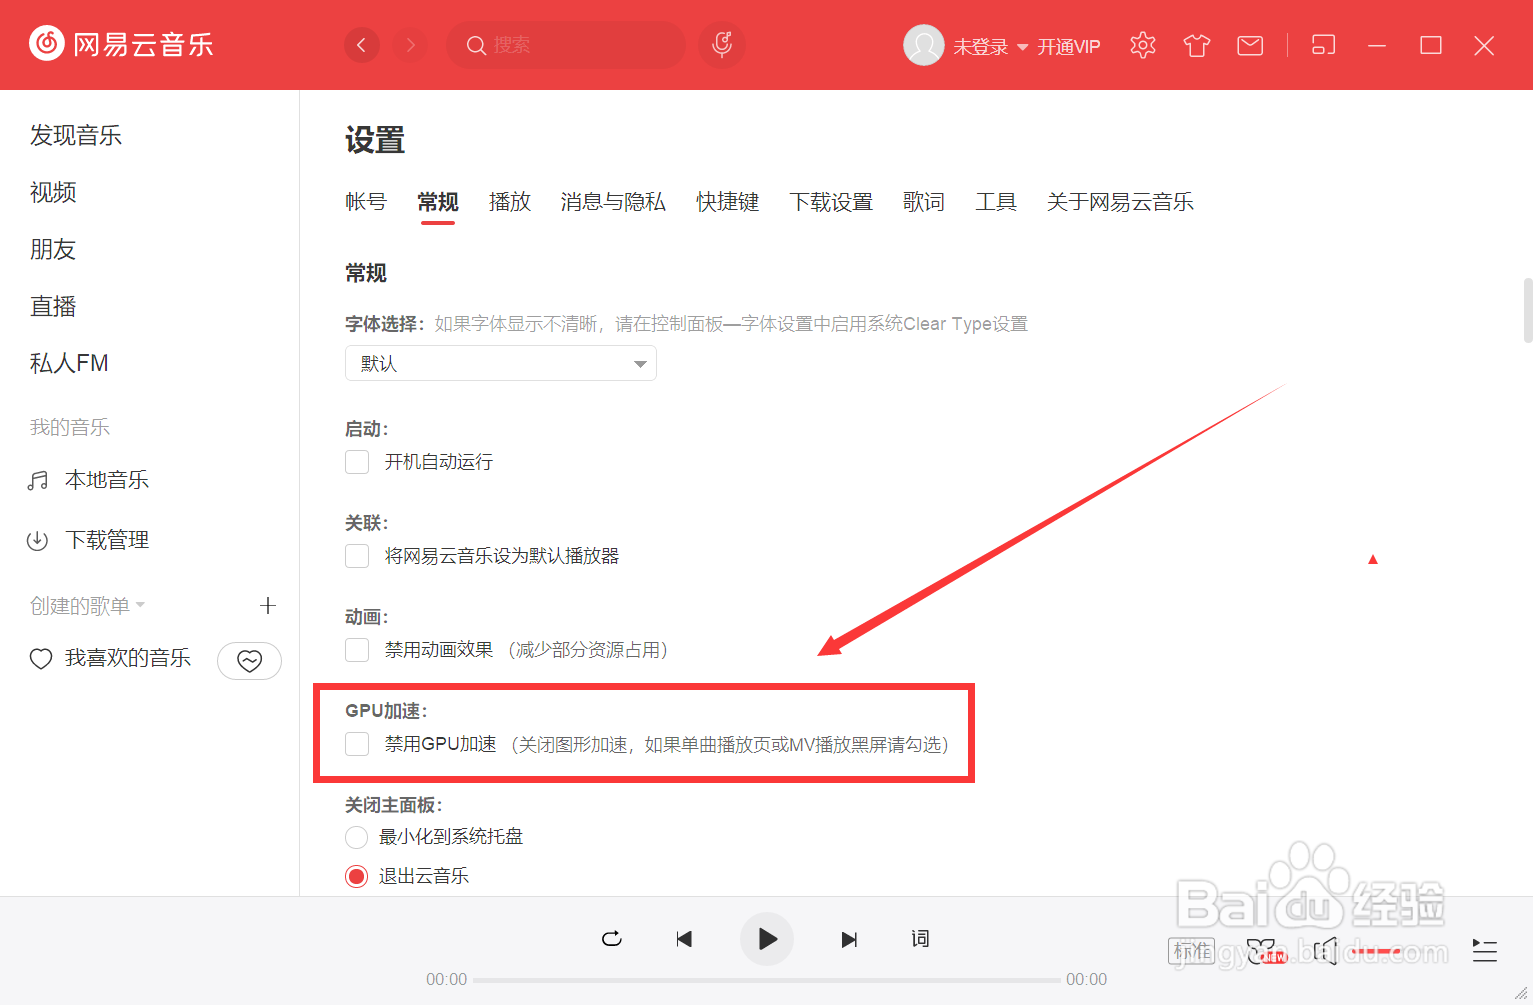Switch to the 工具 tab

pos(996,202)
